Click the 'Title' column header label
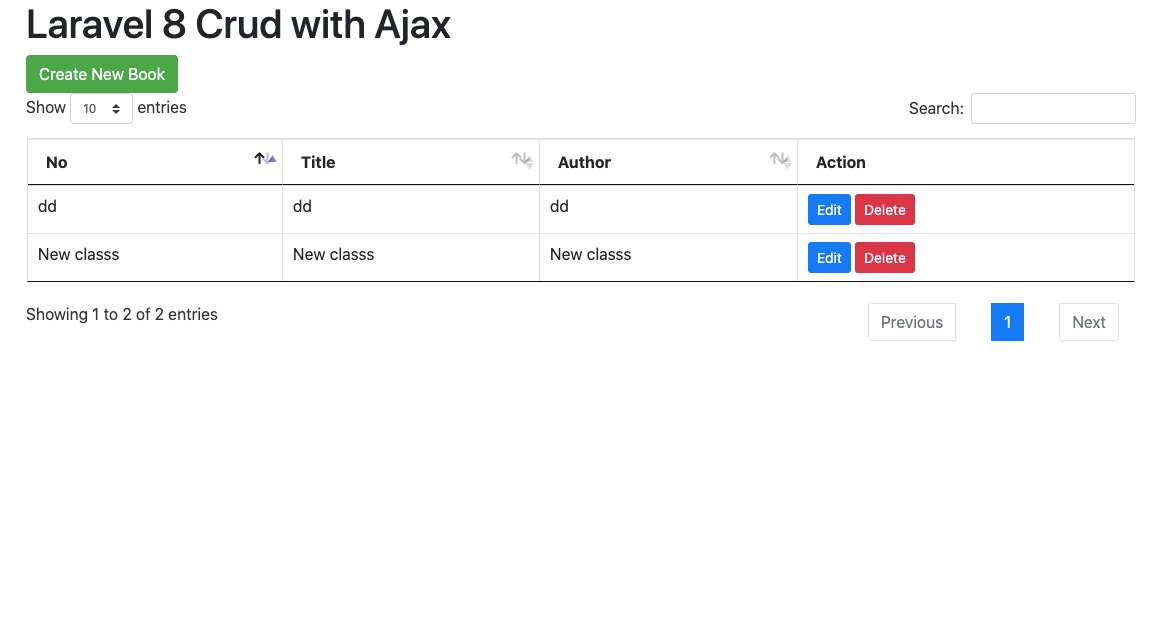 point(318,162)
